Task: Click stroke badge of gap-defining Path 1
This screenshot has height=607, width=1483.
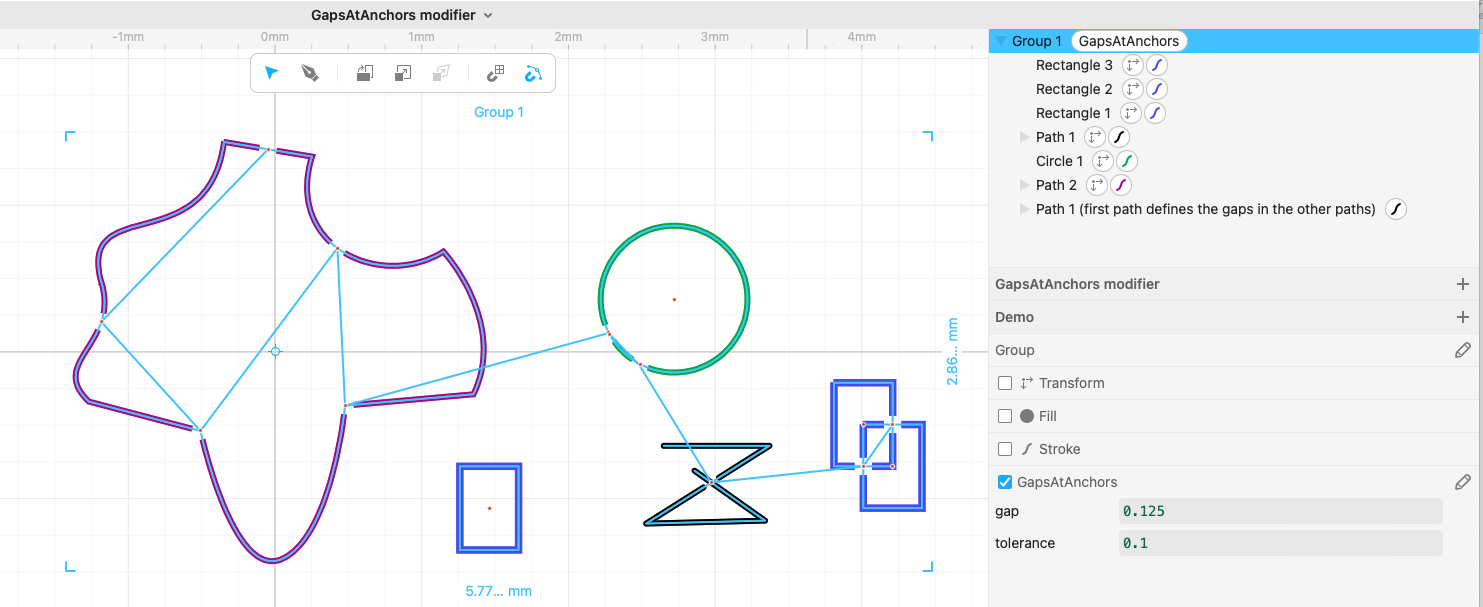Action: tap(1396, 209)
